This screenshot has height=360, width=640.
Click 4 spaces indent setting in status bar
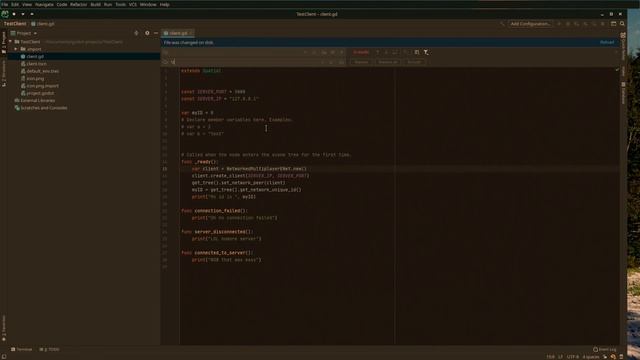pyautogui.click(x=591, y=357)
